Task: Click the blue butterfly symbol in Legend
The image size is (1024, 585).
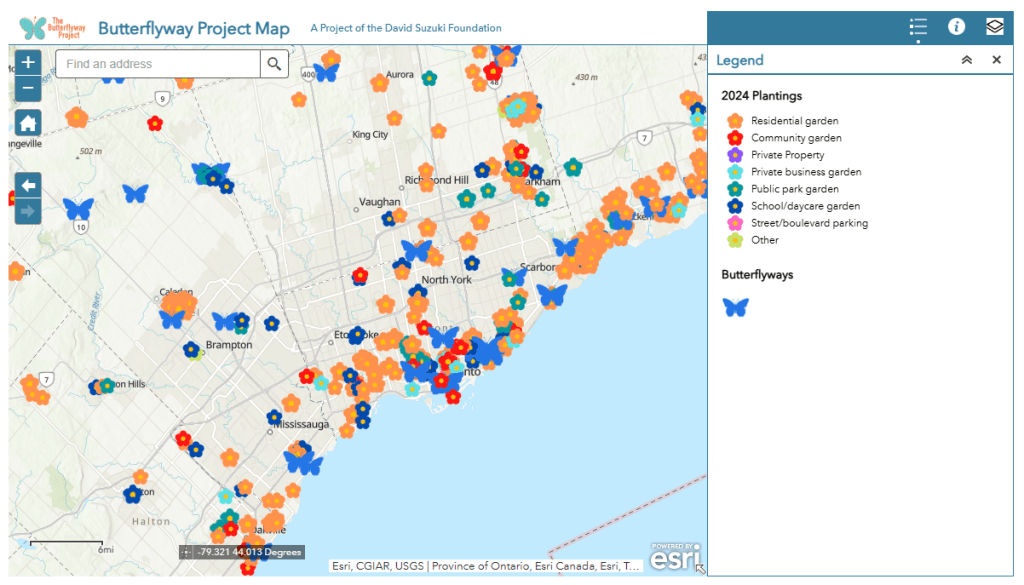Action: click(x=736, y=308)
